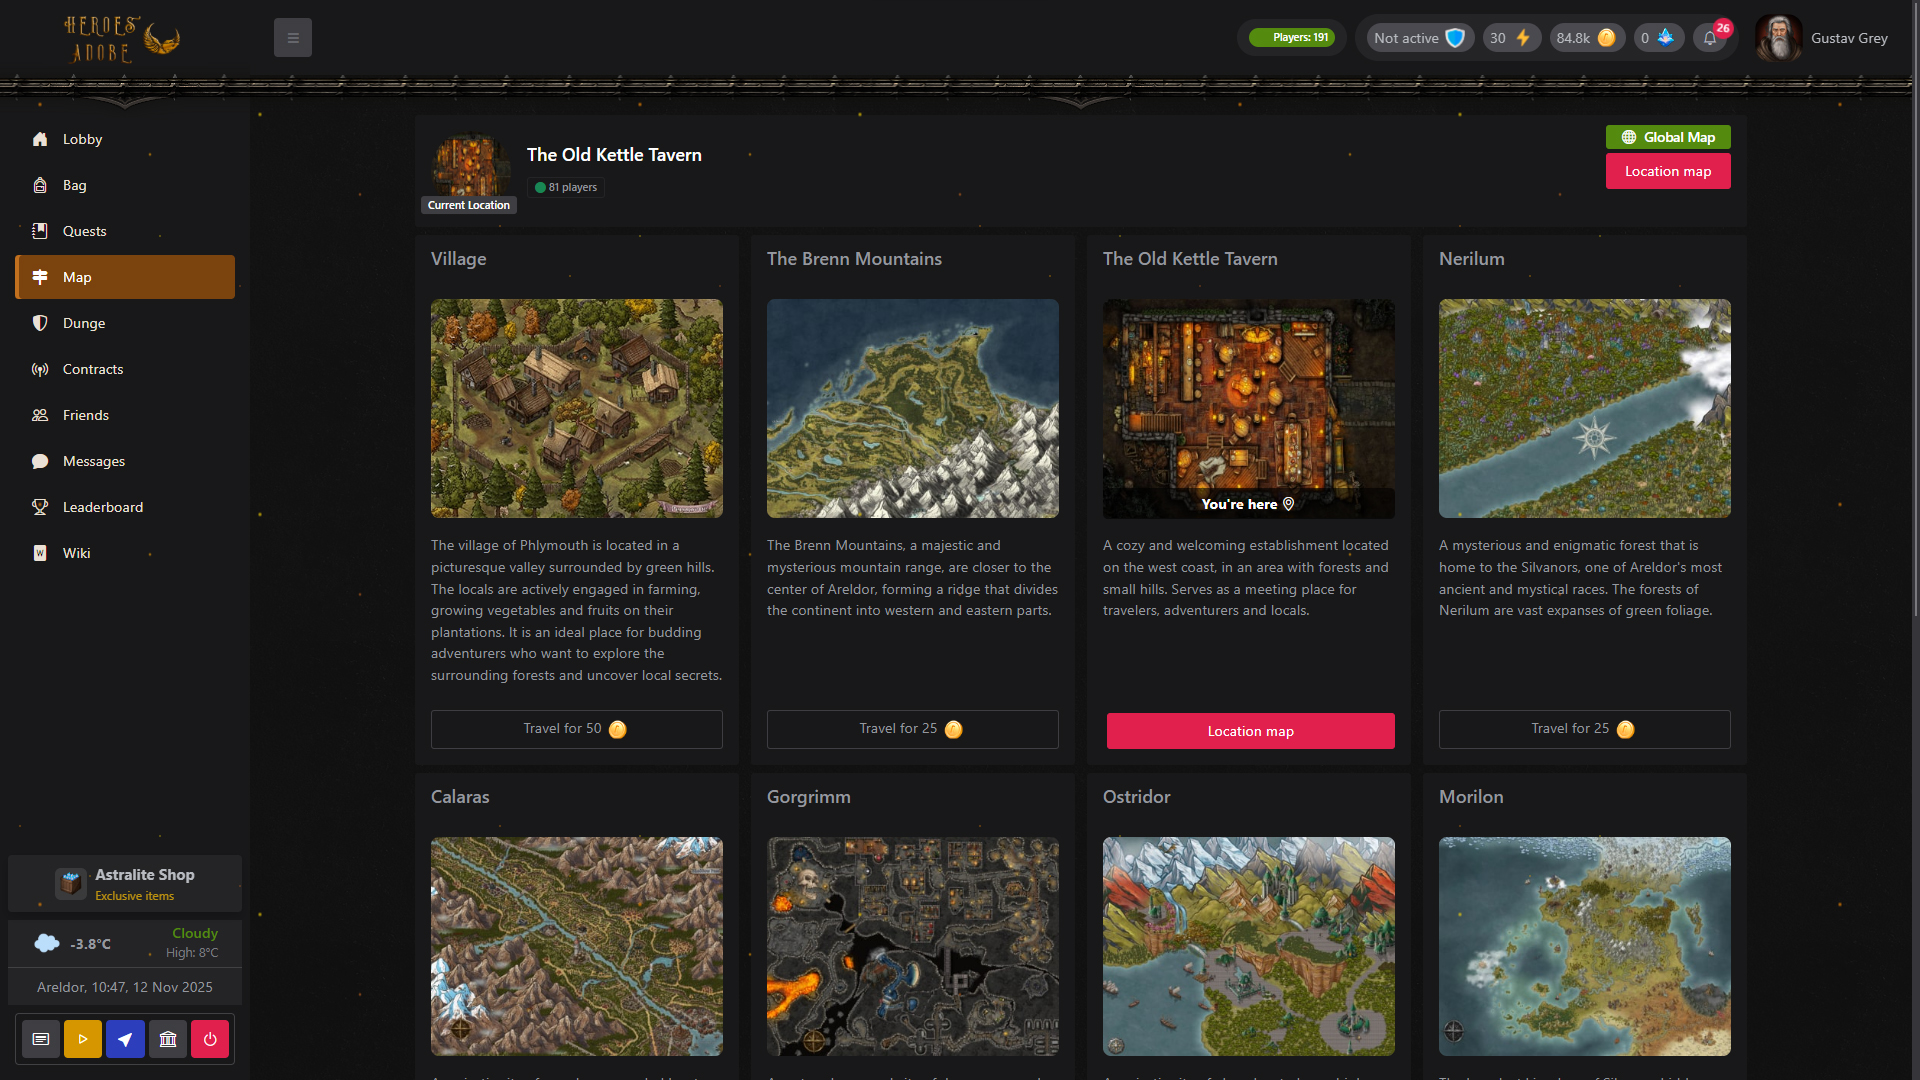Viewport: 1920px width, 1080px height.
Task: Click the gold coin balance 84.8k
Action: (1586, 38)
